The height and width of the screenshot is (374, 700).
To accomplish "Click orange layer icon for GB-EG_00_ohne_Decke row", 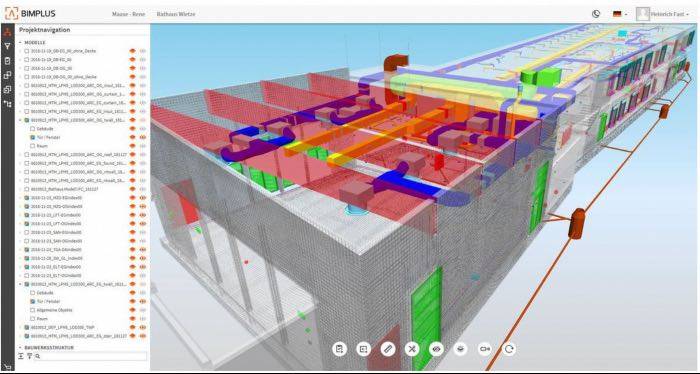I will [x=133, y=51].
